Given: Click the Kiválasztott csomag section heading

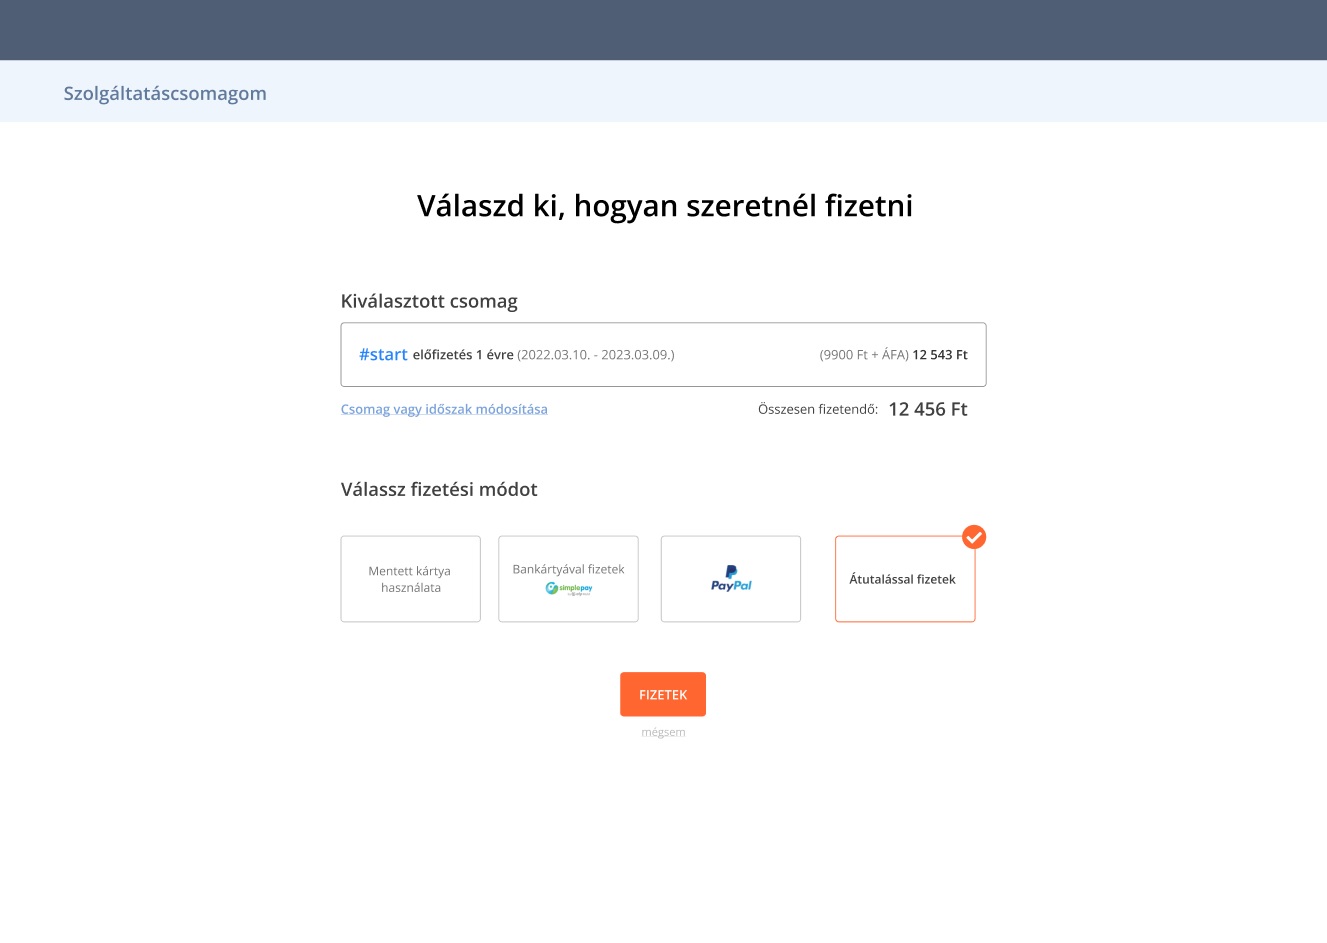Looking at the screenshot, I should pos(429,301).
